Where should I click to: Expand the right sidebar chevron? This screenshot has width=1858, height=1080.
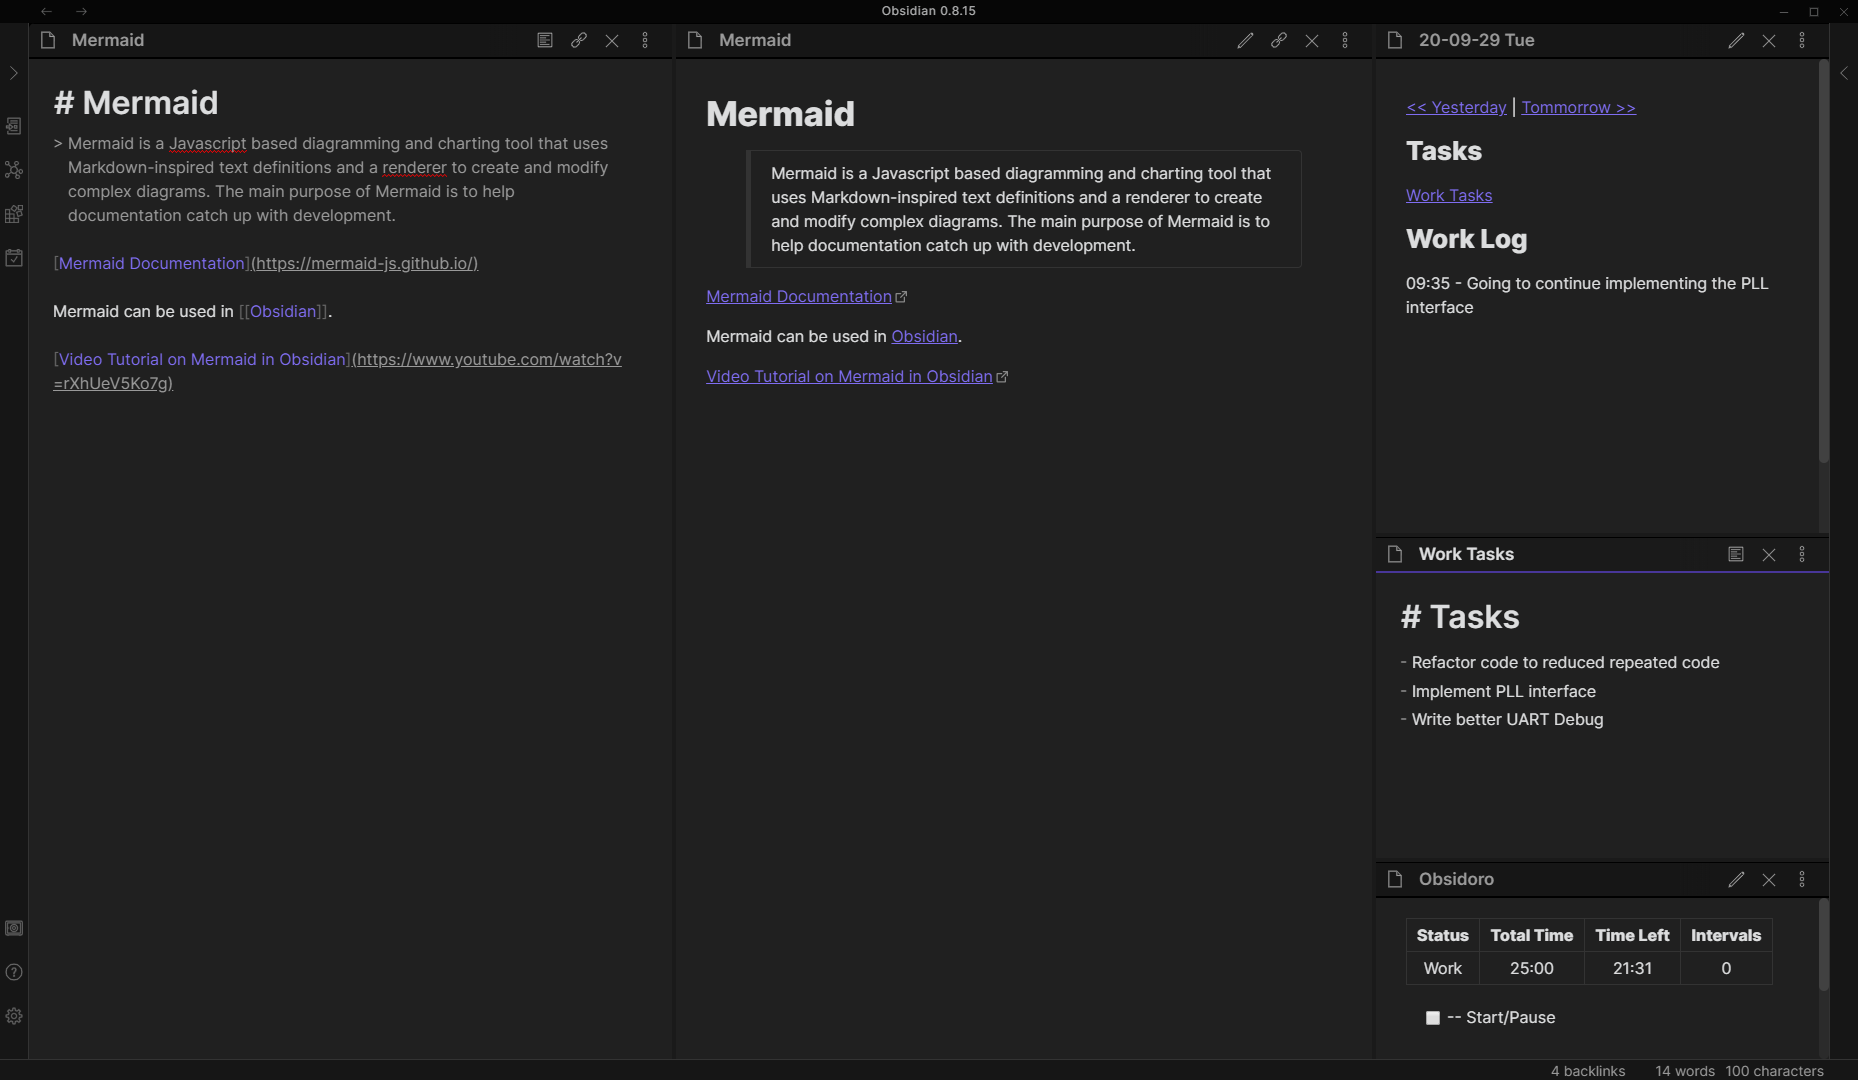1845,72
